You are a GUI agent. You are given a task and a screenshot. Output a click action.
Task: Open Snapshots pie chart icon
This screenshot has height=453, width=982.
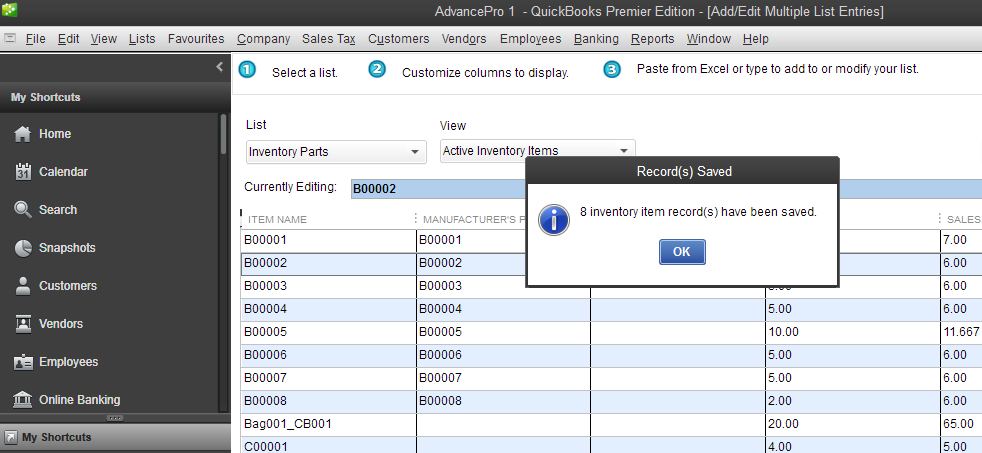(23, 248)
